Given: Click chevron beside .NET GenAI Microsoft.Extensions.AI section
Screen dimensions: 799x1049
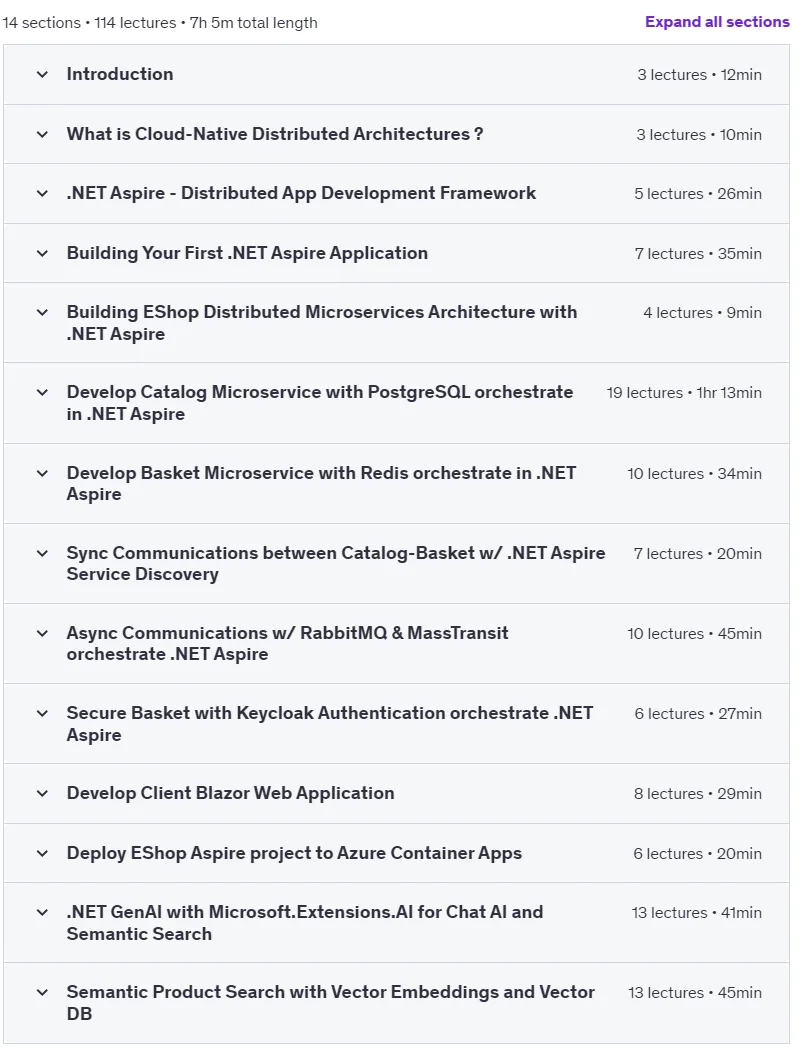Looking at the screenshot, I should tap(42, 913).
